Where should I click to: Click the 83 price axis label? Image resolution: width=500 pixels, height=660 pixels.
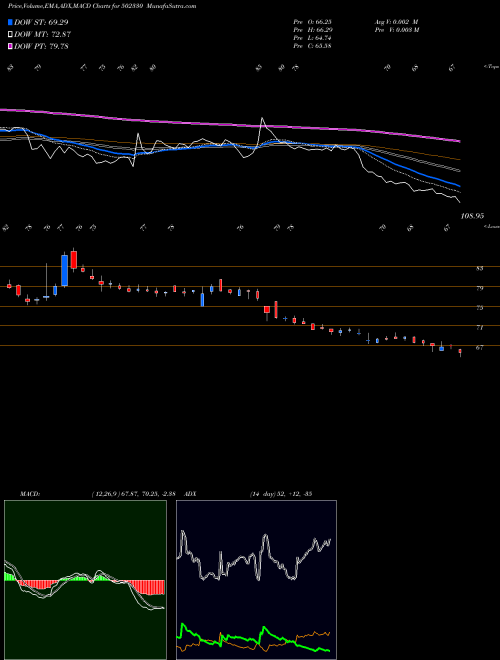[x=480, y=268]
